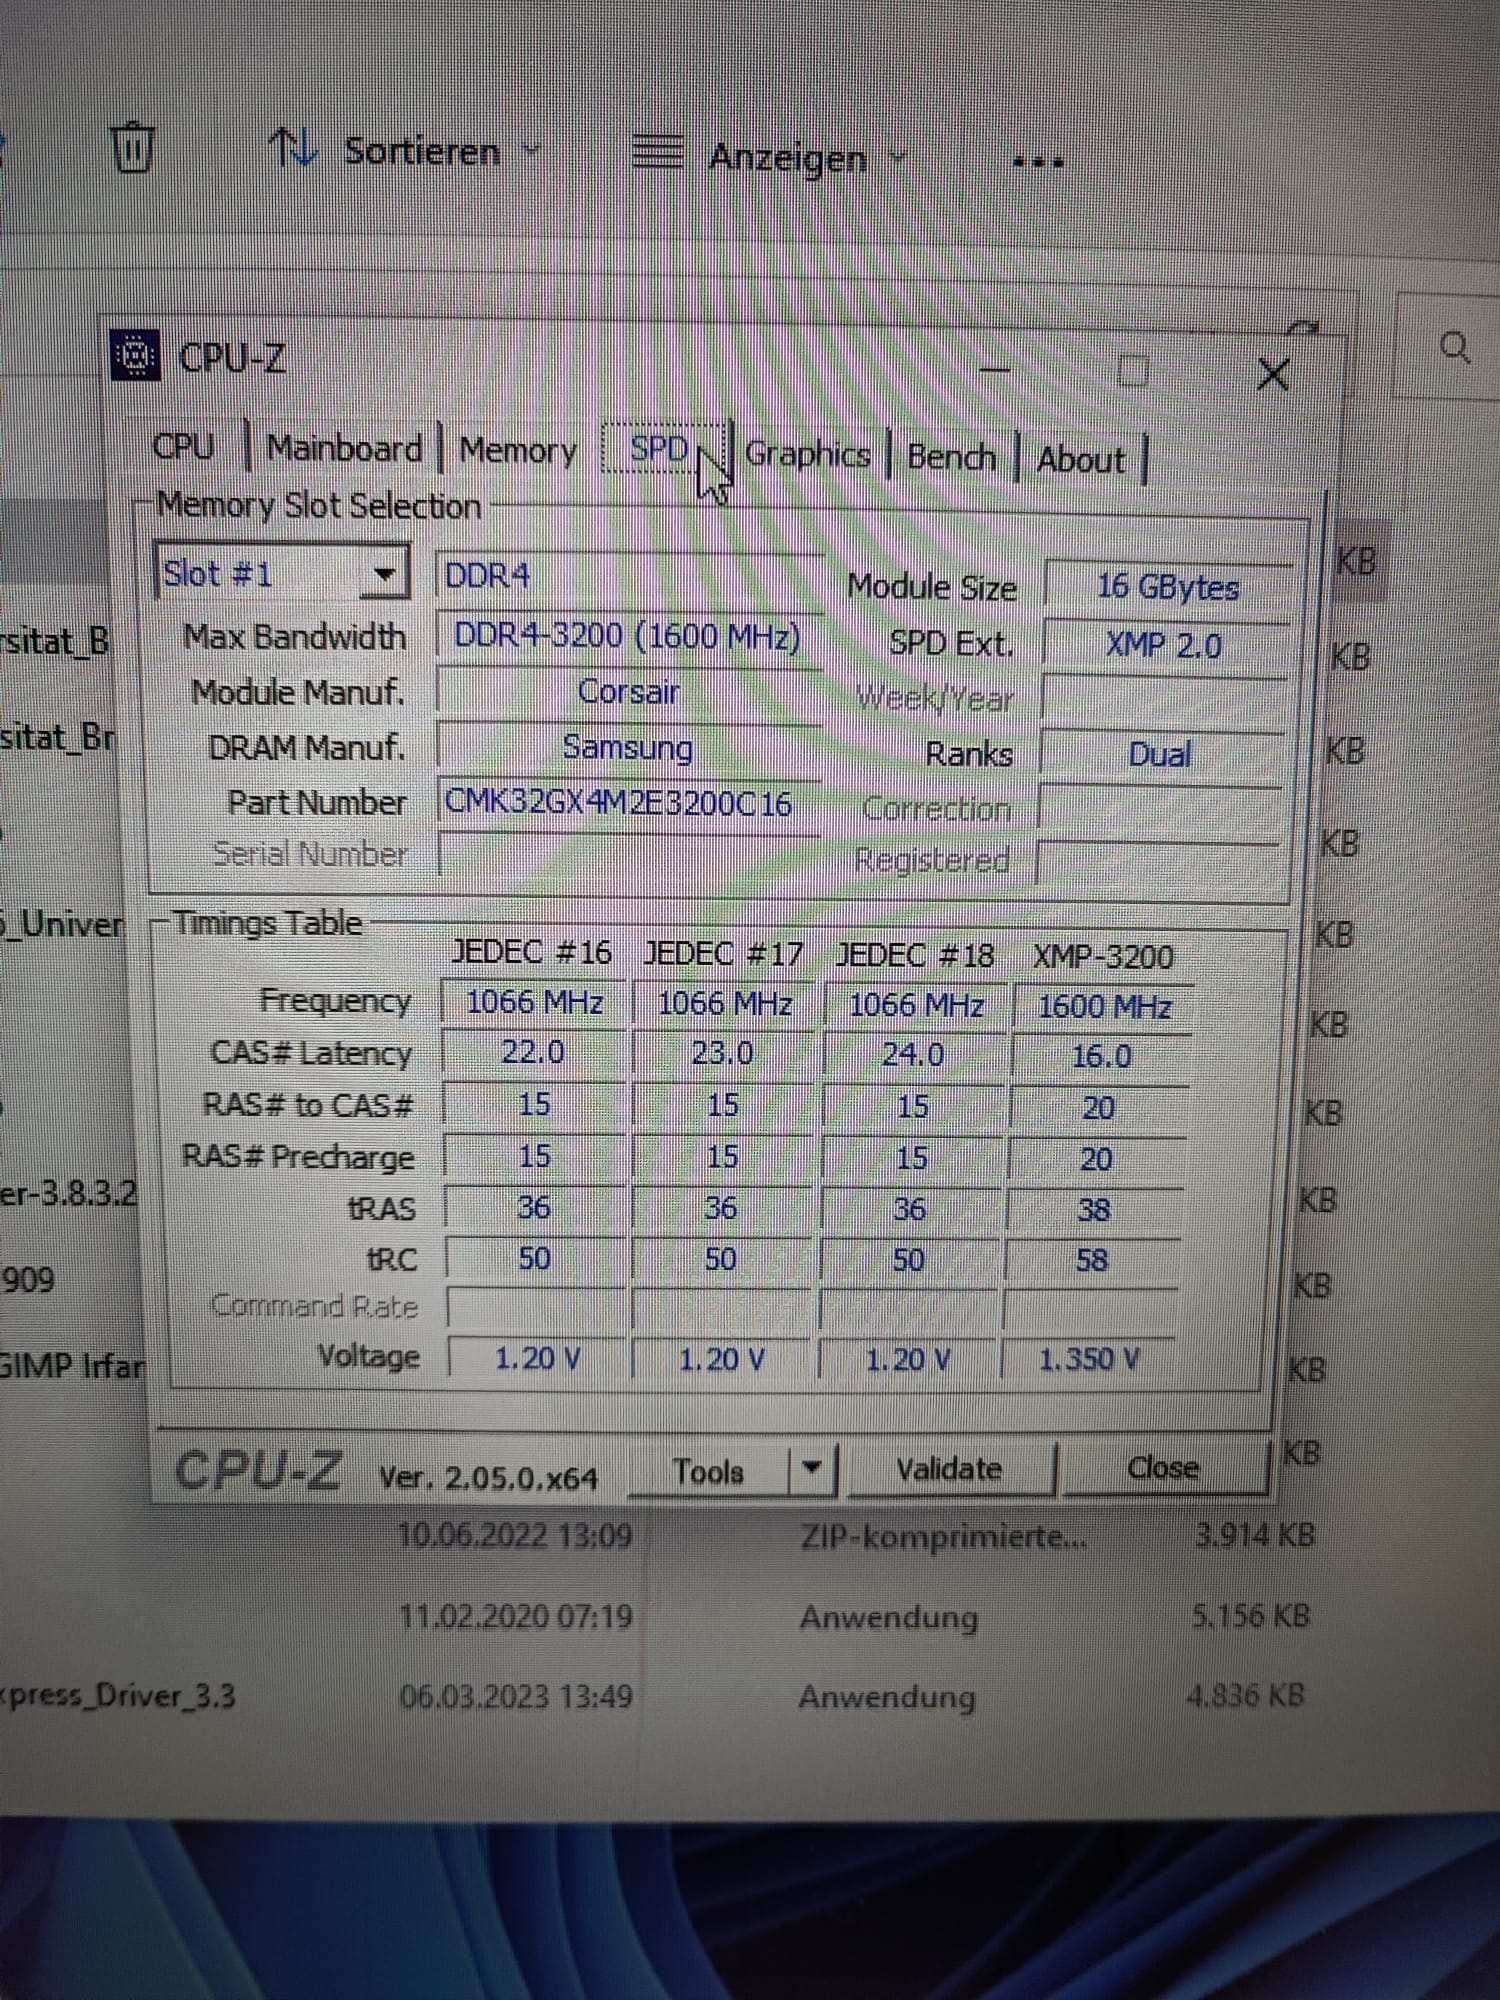The image size is (1500, 2000).
Task: Switch to the Memory tab
Action: (x=518, y=450)
